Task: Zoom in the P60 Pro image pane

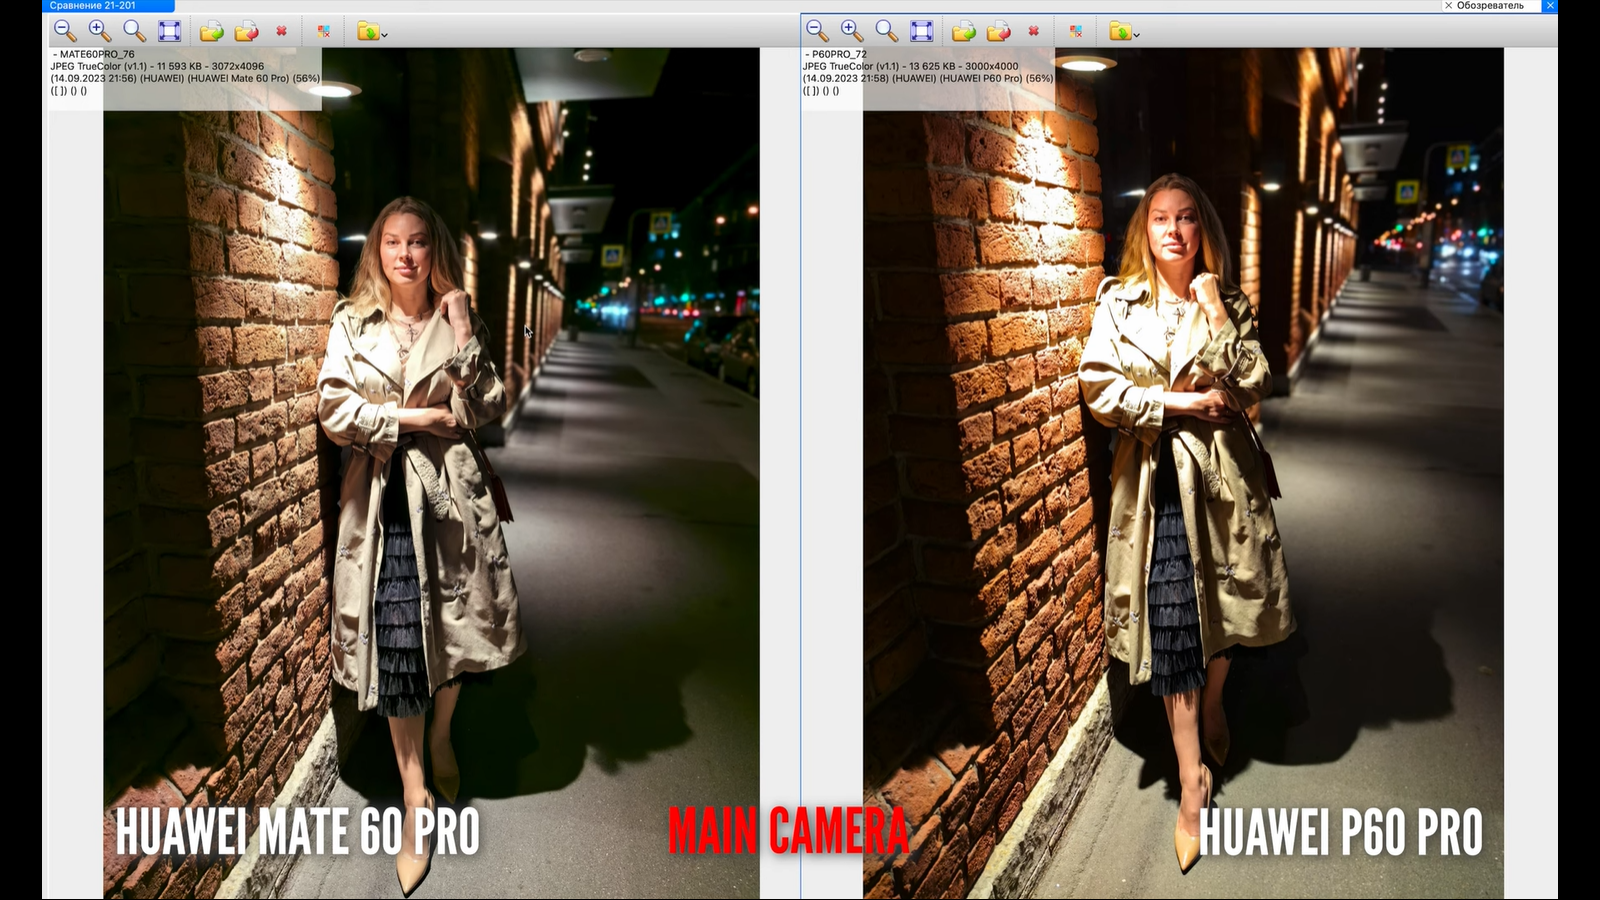Action: point(852,31)
